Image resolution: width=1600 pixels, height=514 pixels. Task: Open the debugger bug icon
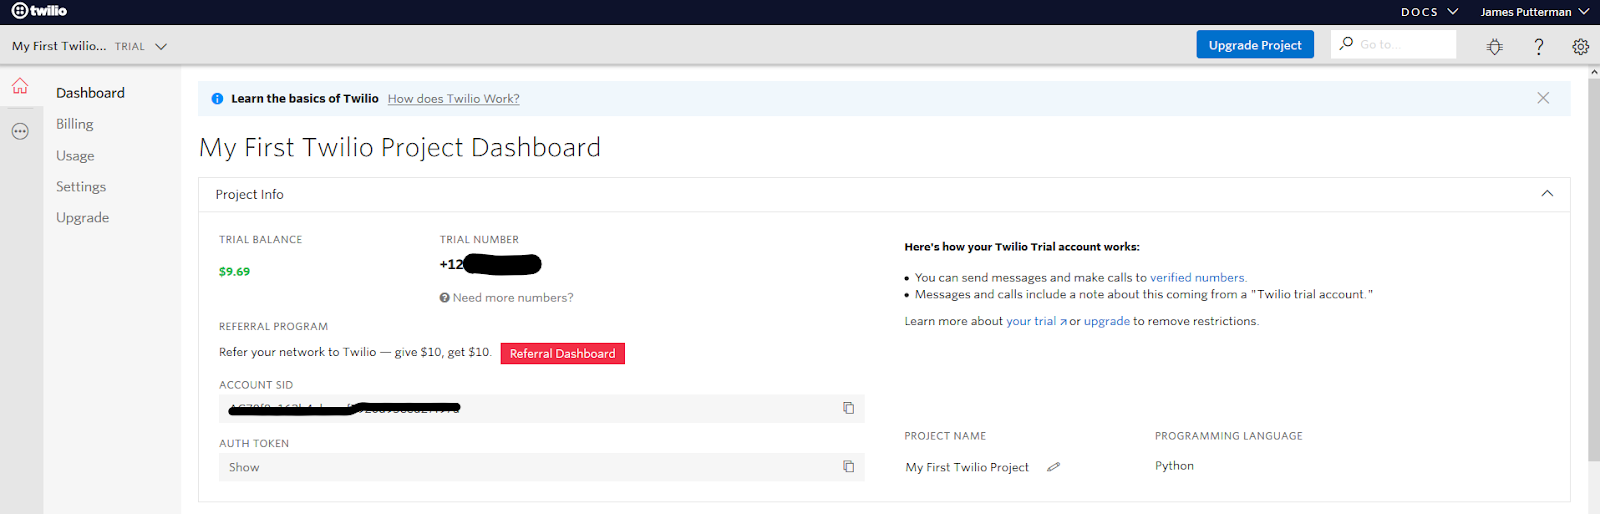tap(1495, 46)
